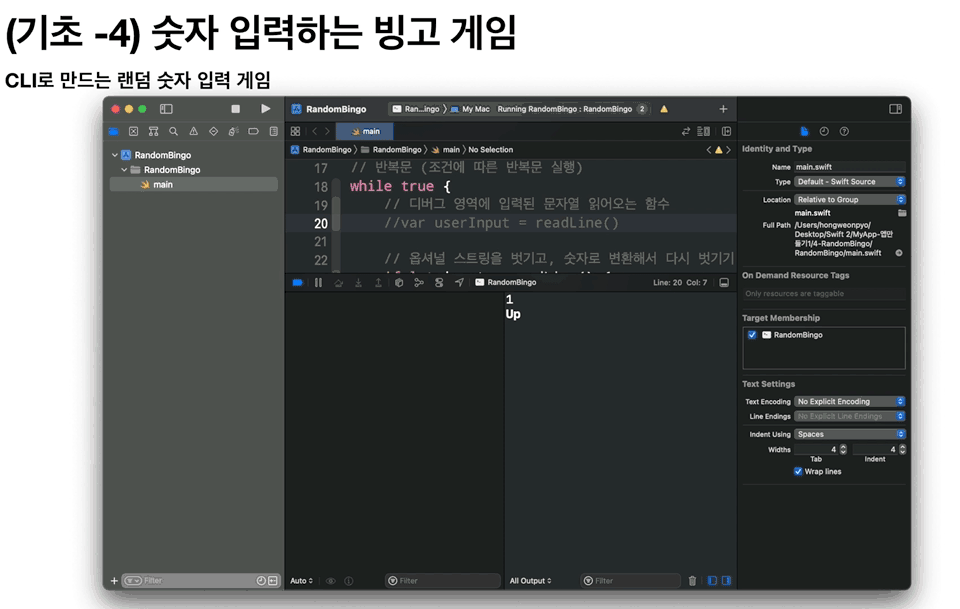
Task: Pause program execution in the debug bar
Action: click(318, 282)
